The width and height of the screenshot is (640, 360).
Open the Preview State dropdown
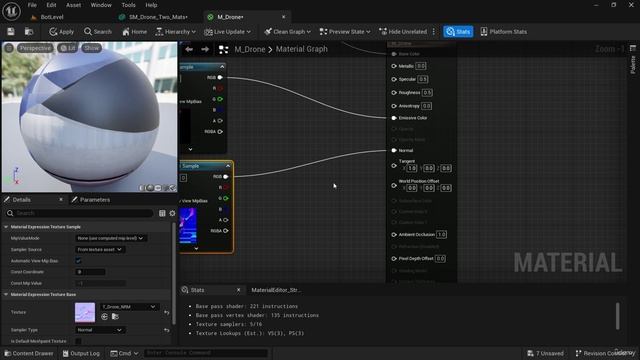(345, 32)
